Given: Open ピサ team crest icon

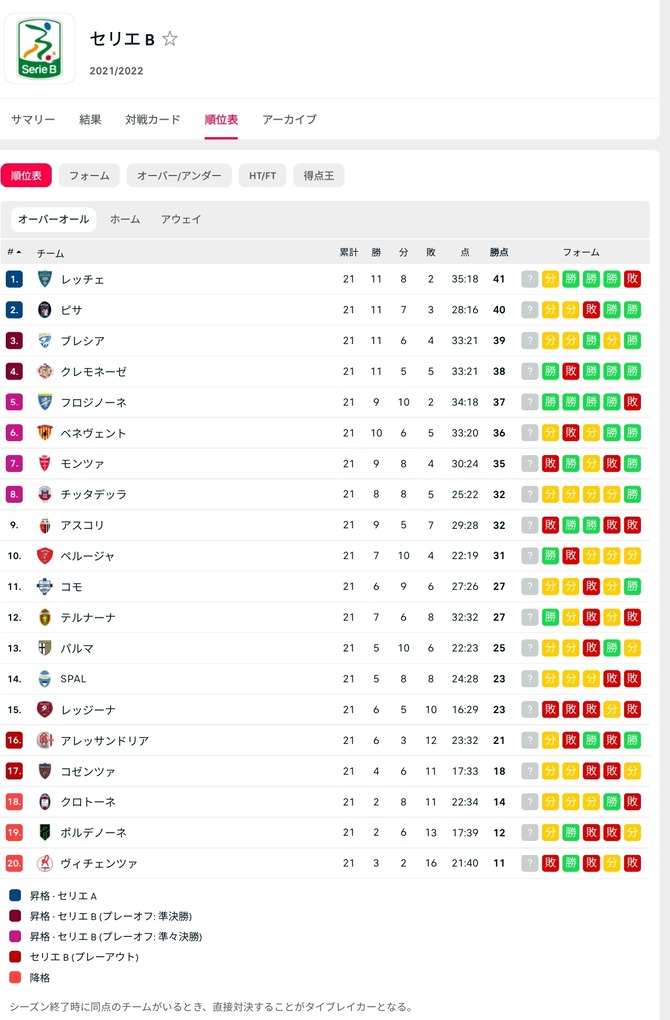Looking at the screenshot, I should 45,310.
